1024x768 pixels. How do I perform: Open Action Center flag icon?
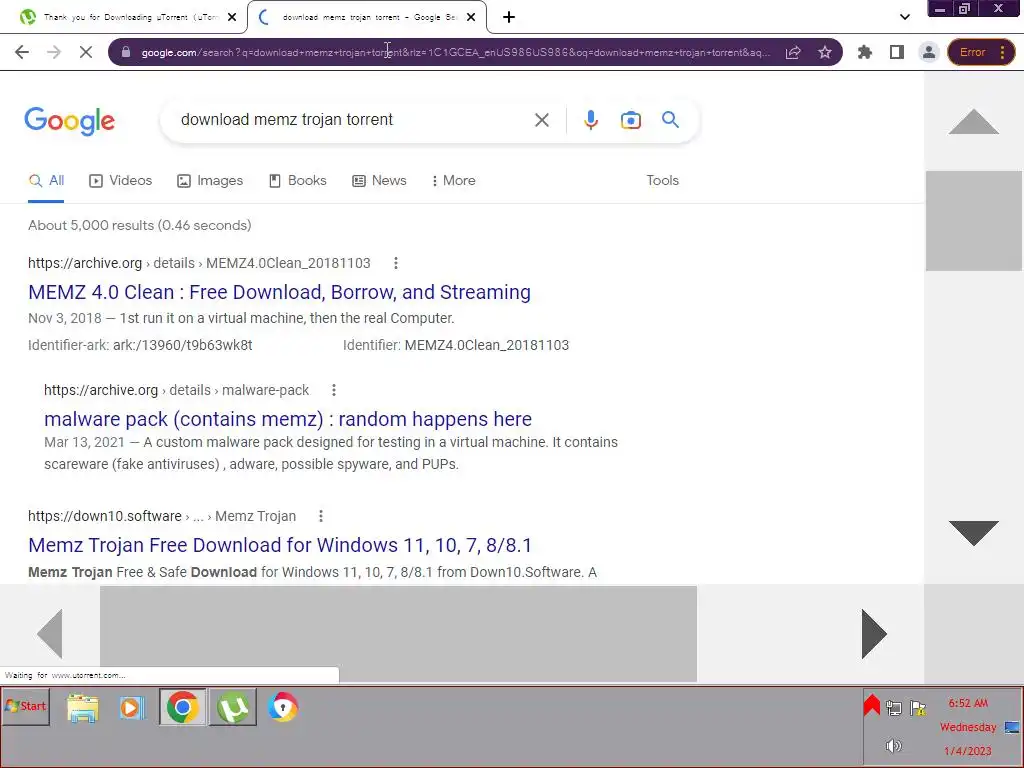pyautogui.click(x=918, y=708)
